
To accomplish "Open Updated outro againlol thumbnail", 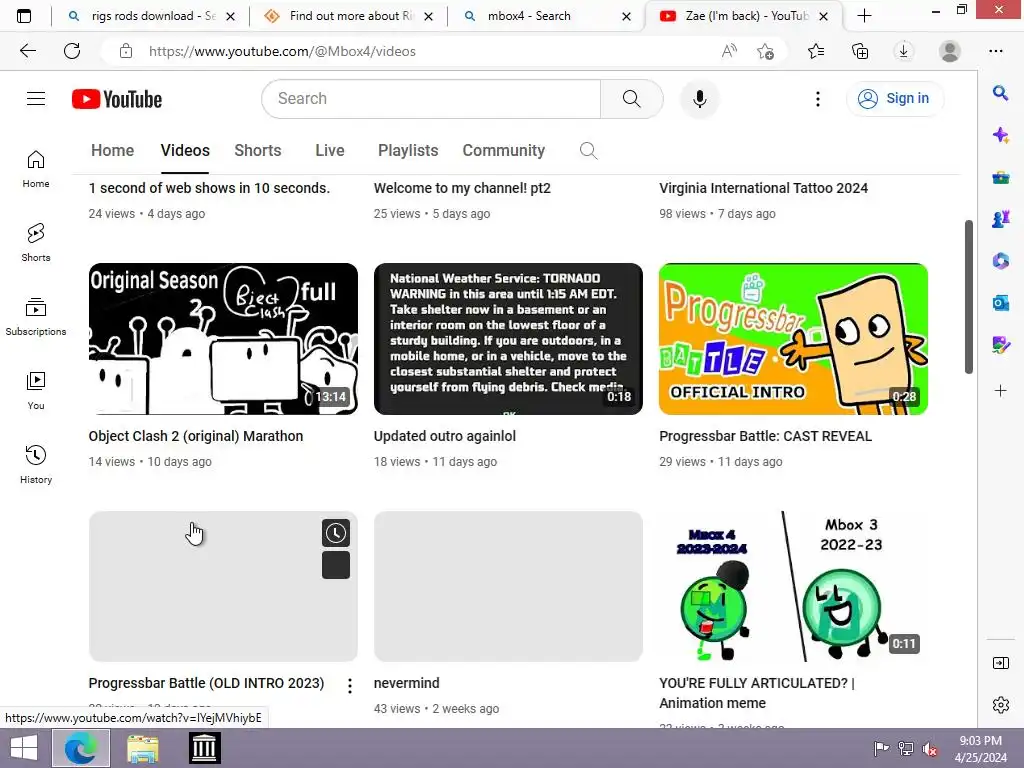I will [508, 338].
